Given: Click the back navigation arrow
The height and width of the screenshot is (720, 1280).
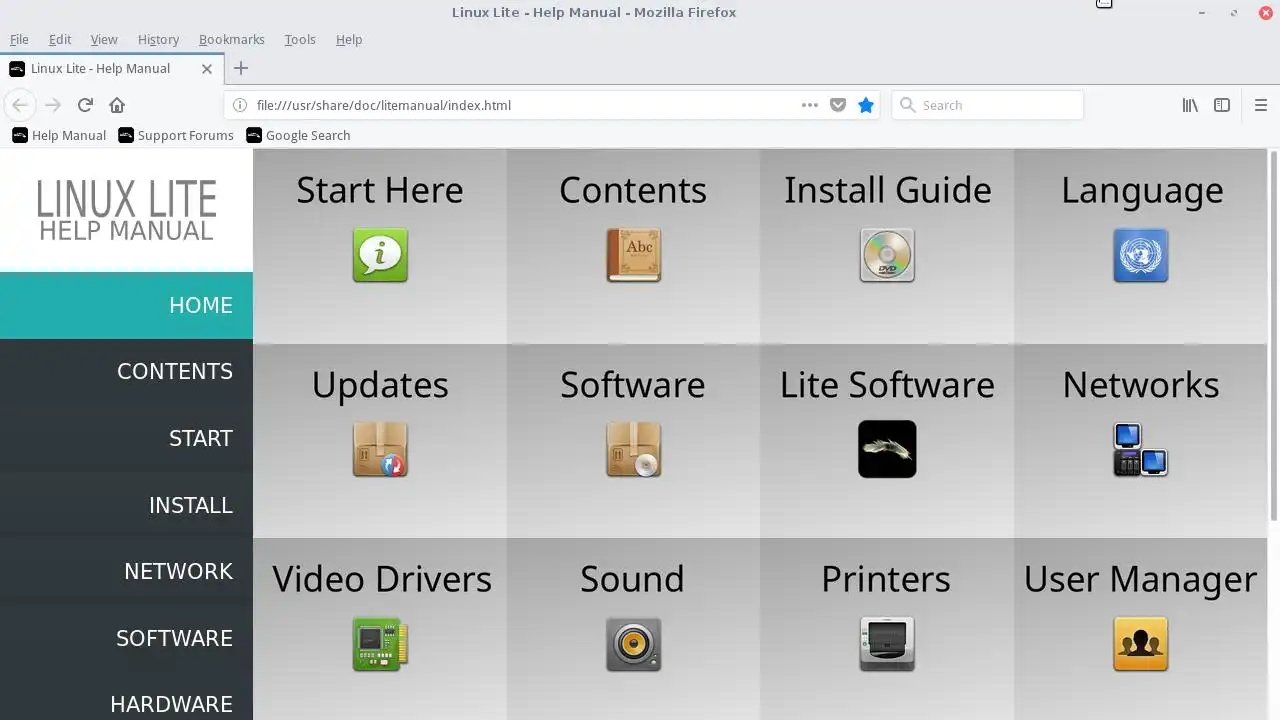Looking at the screenshot, I should [x=20, y=105].
